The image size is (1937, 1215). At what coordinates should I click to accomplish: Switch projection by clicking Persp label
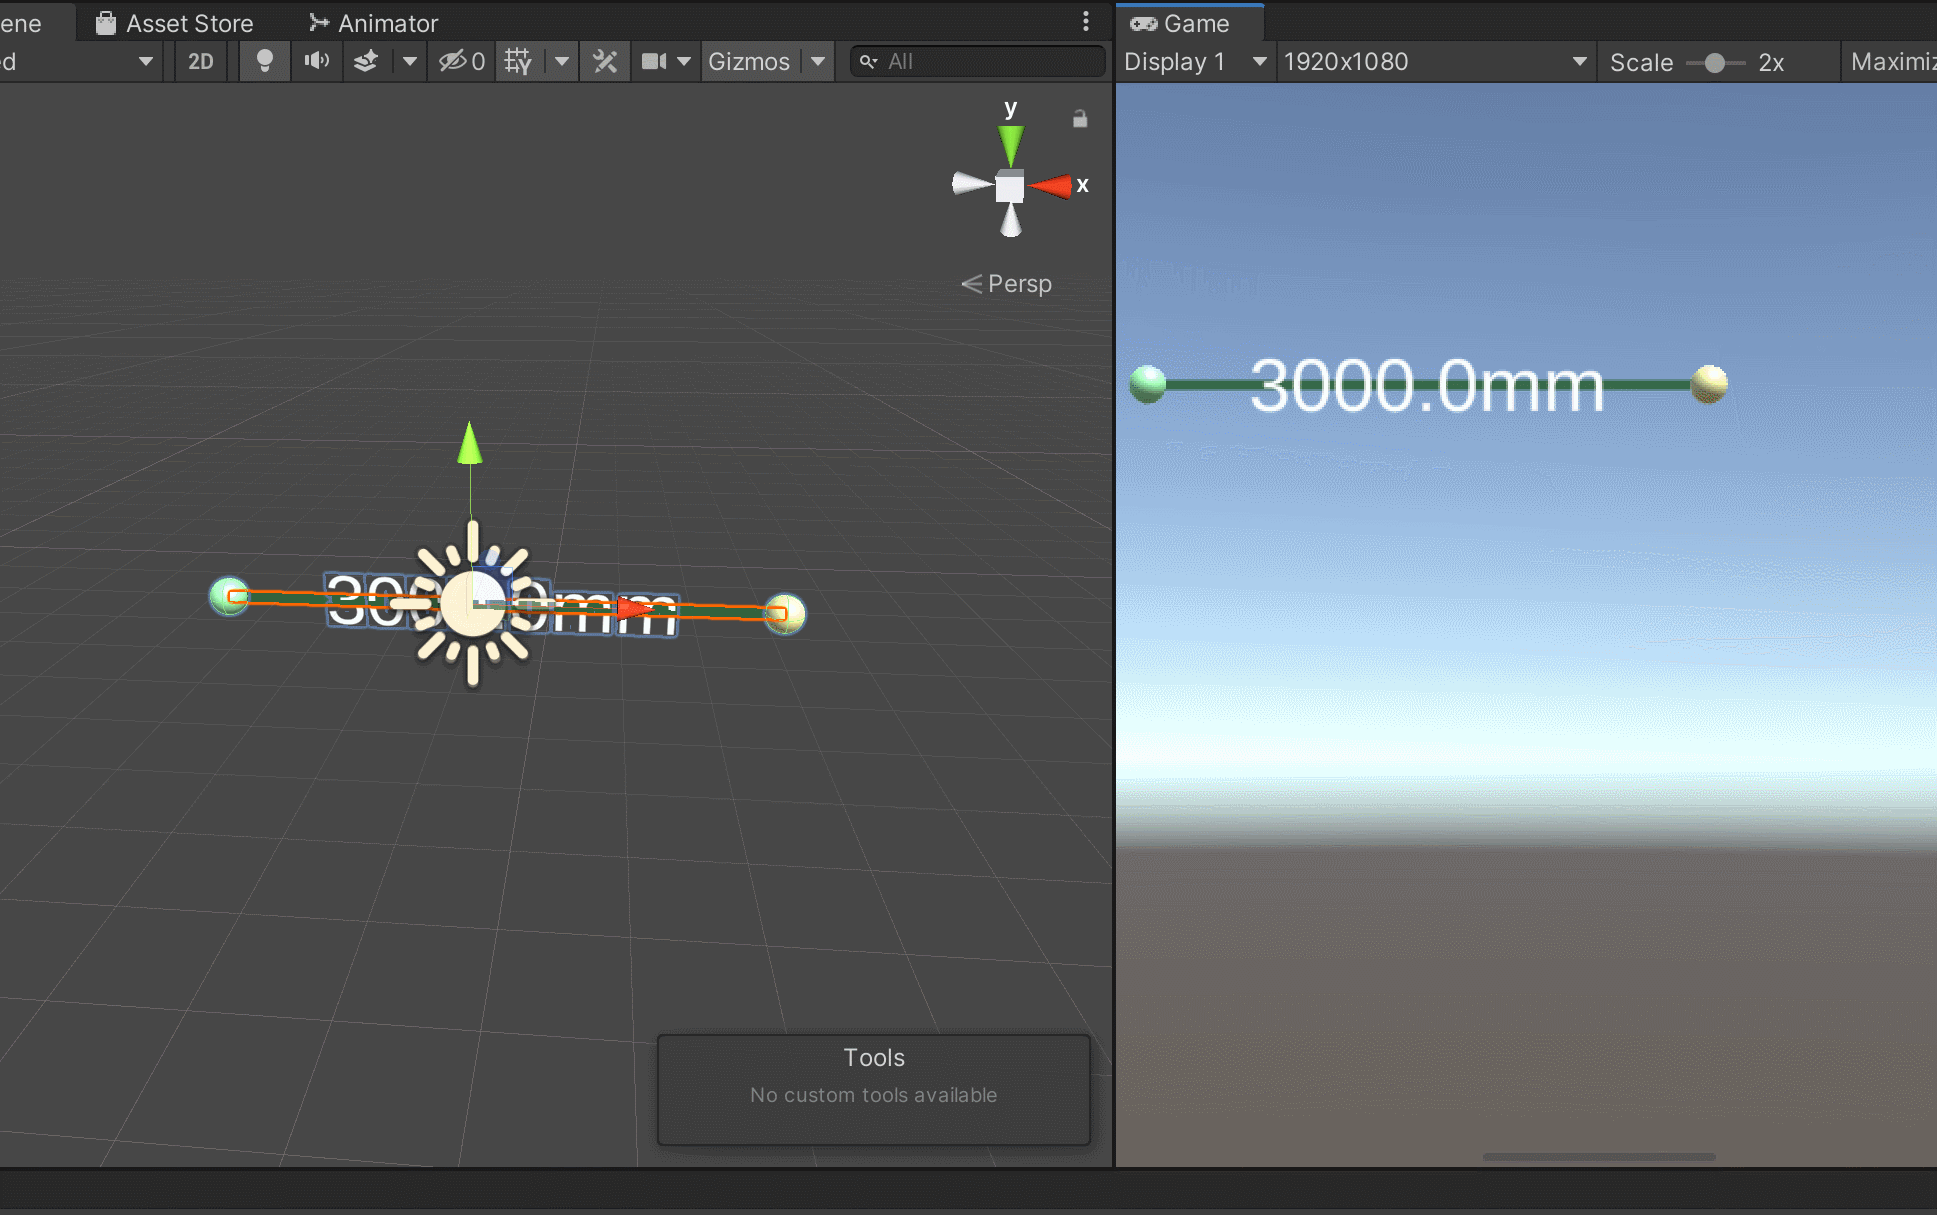1018,283
